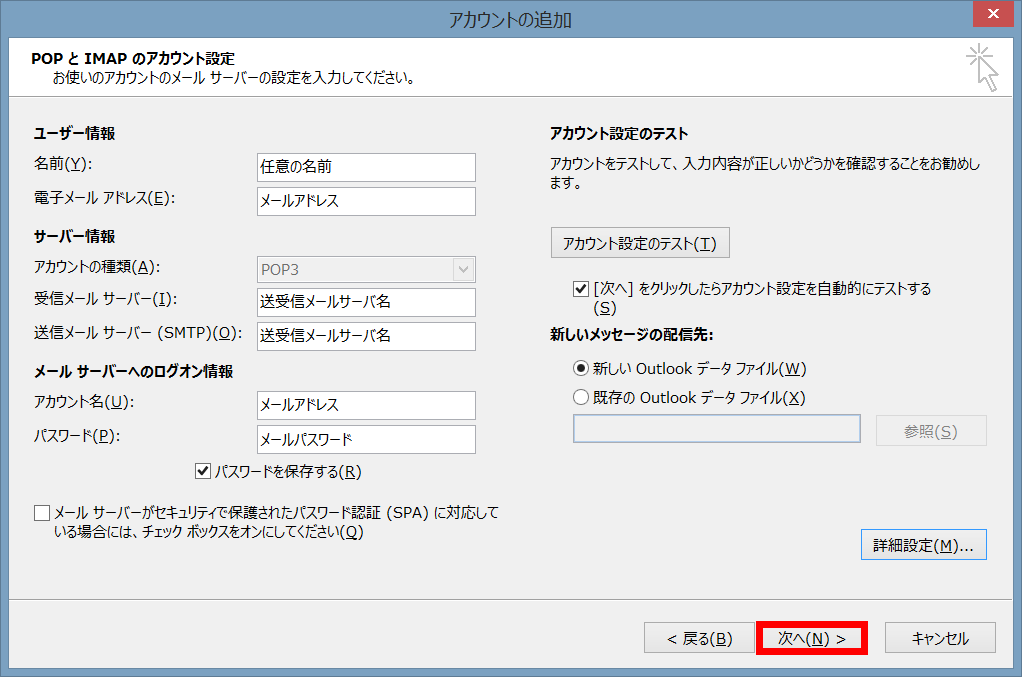Image resolution: width=1022 pixels, height=677 pixels.
Task: Select 新しい Outlook データ ファイル option
Action: 581,368
